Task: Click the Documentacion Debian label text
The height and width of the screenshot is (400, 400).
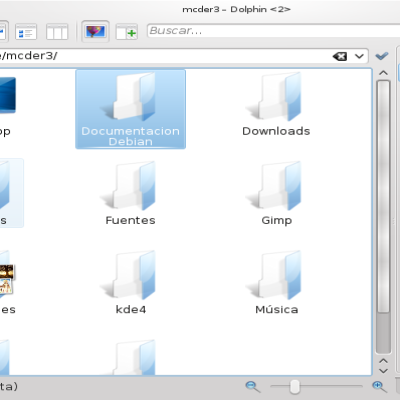Action: click(x=131, y=136)
